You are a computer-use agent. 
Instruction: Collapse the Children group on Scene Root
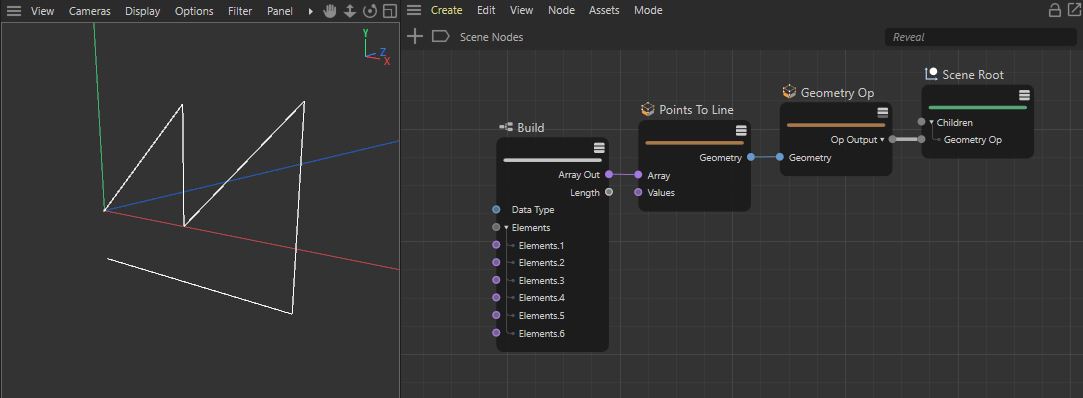point(931,122)
